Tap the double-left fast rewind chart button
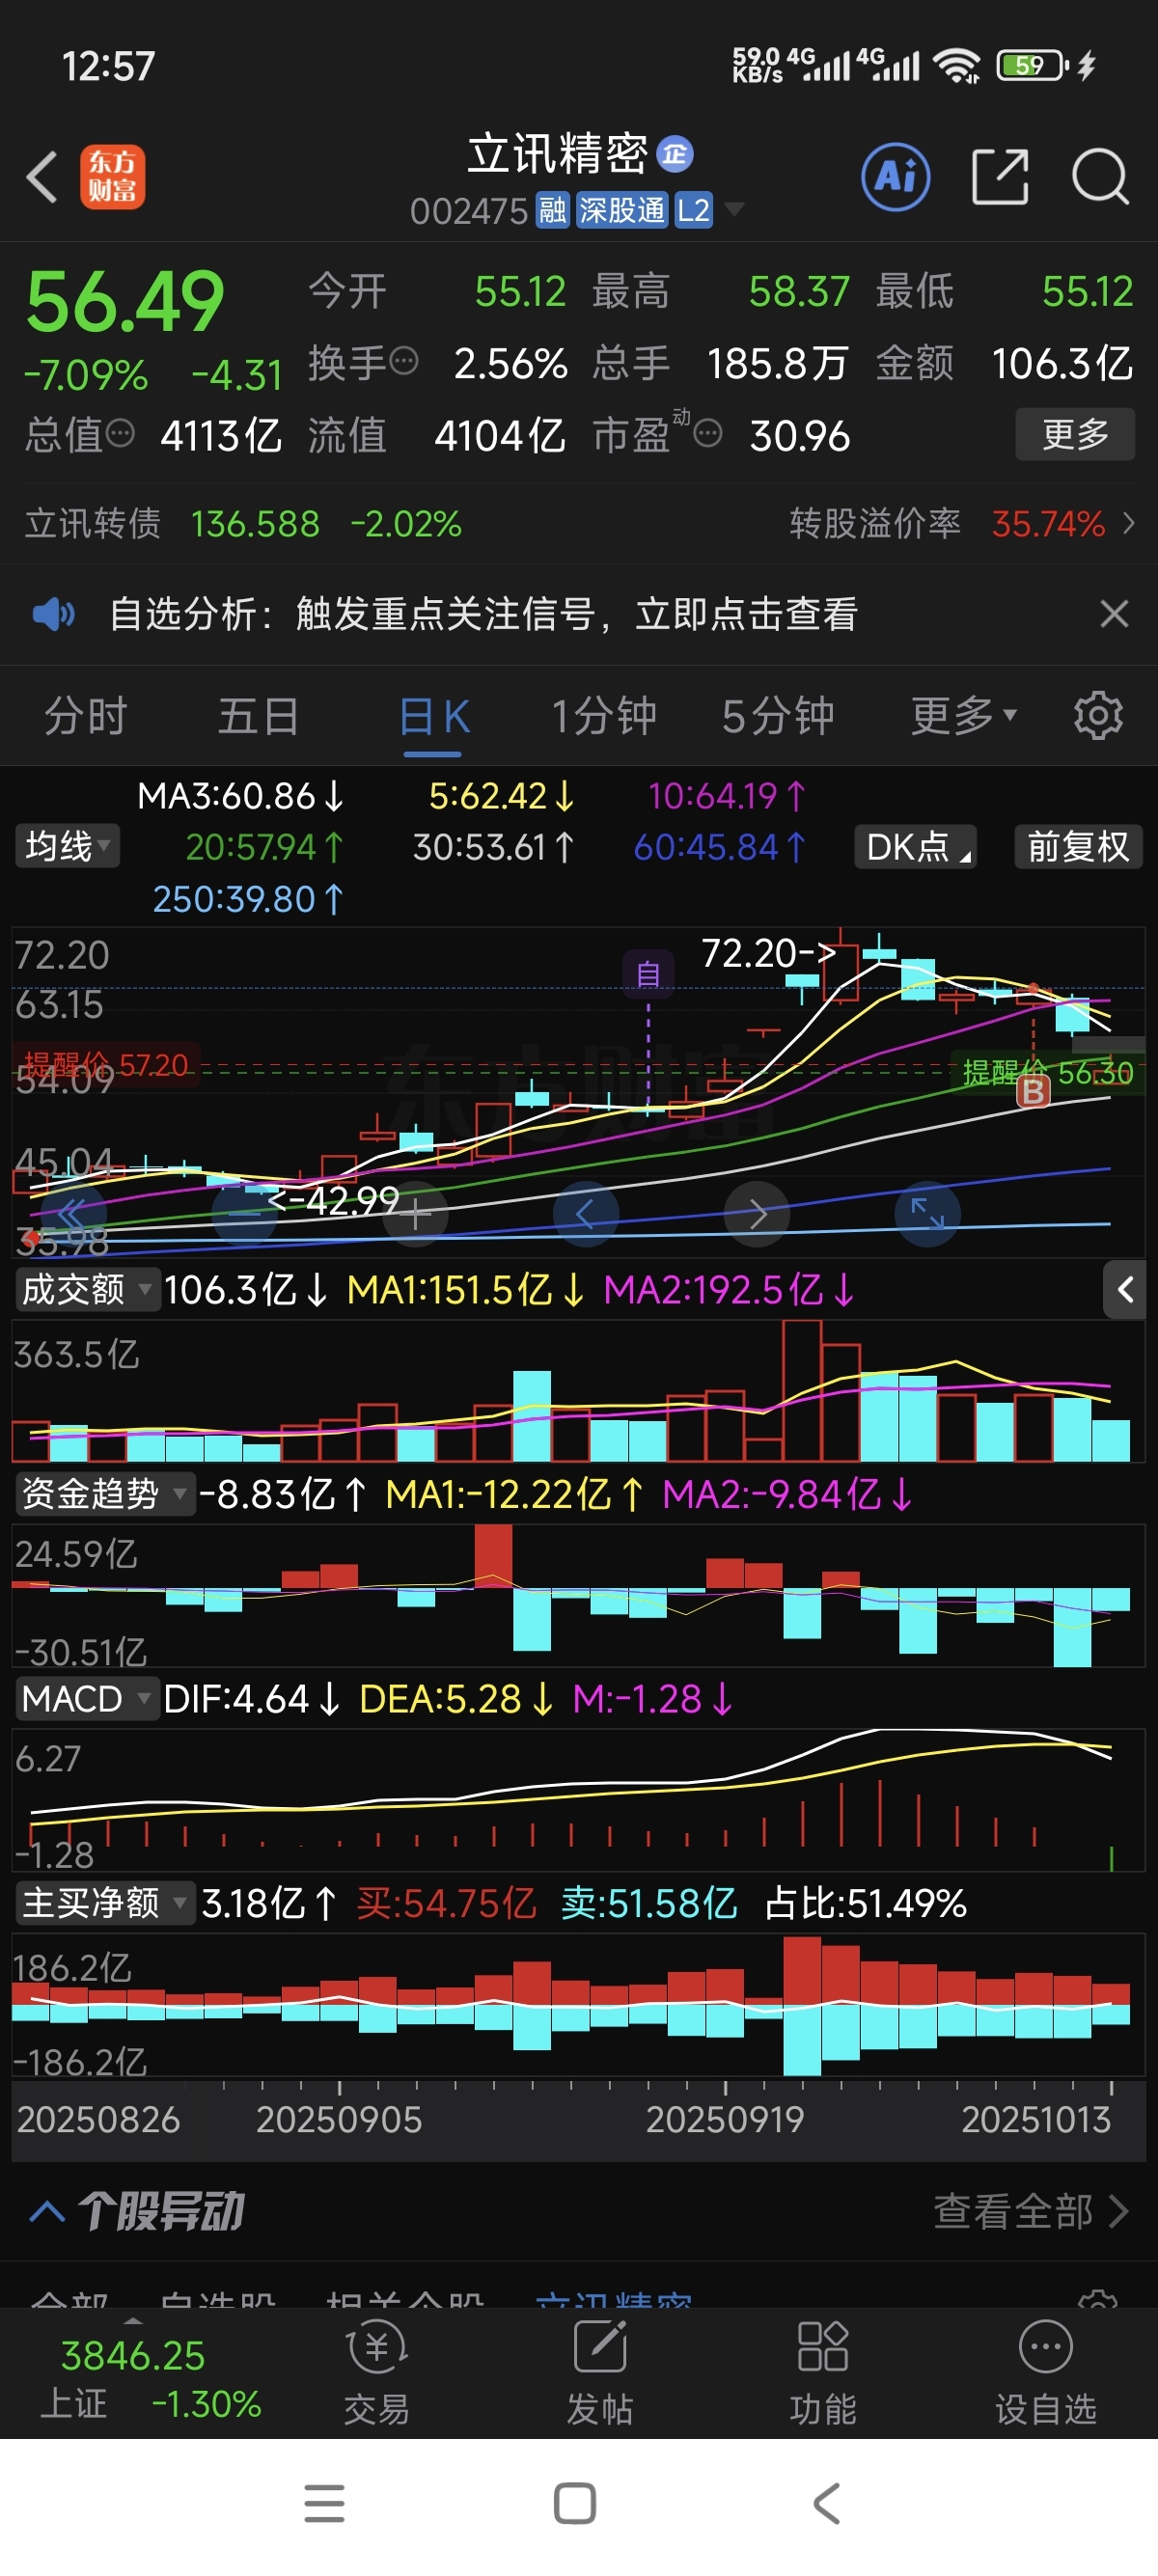This screenshot has height=2576, width=1158. [73, 1214]
